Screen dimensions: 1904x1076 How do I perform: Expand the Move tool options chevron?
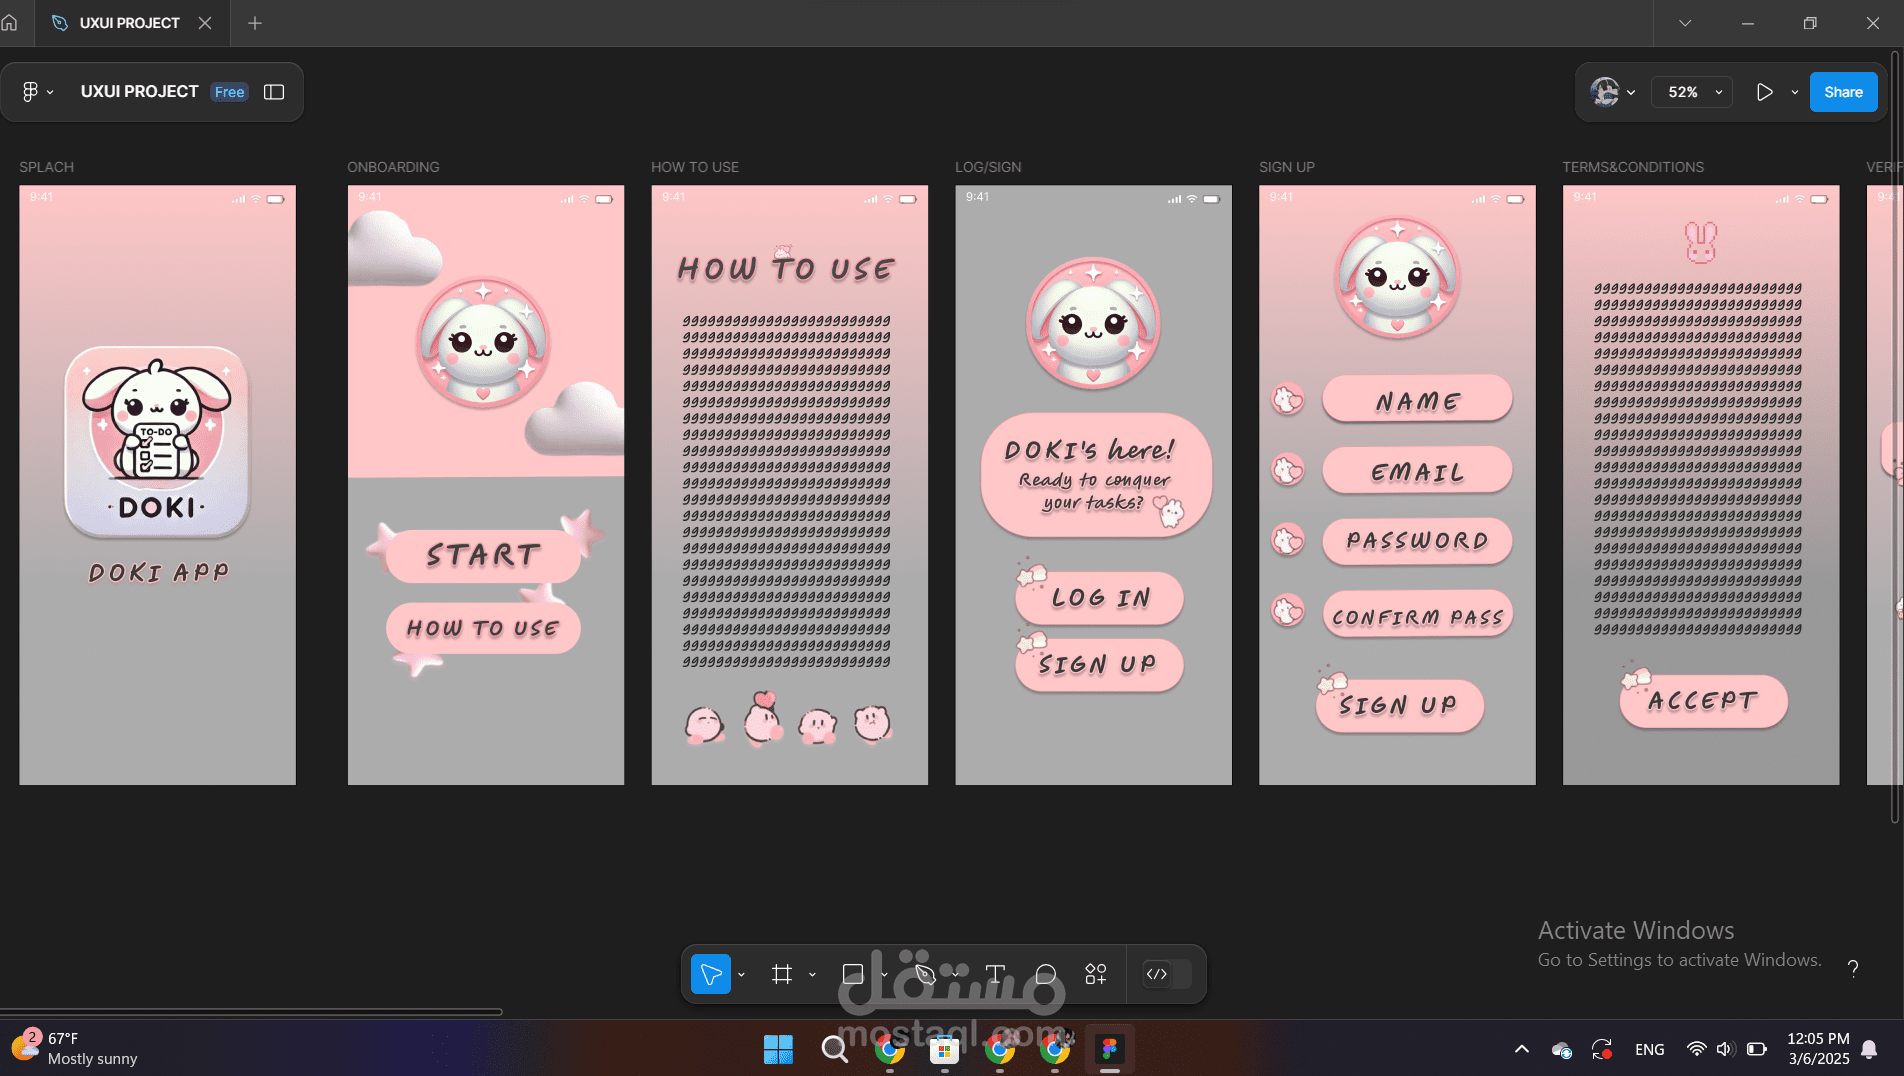click(x=741, y=974)
